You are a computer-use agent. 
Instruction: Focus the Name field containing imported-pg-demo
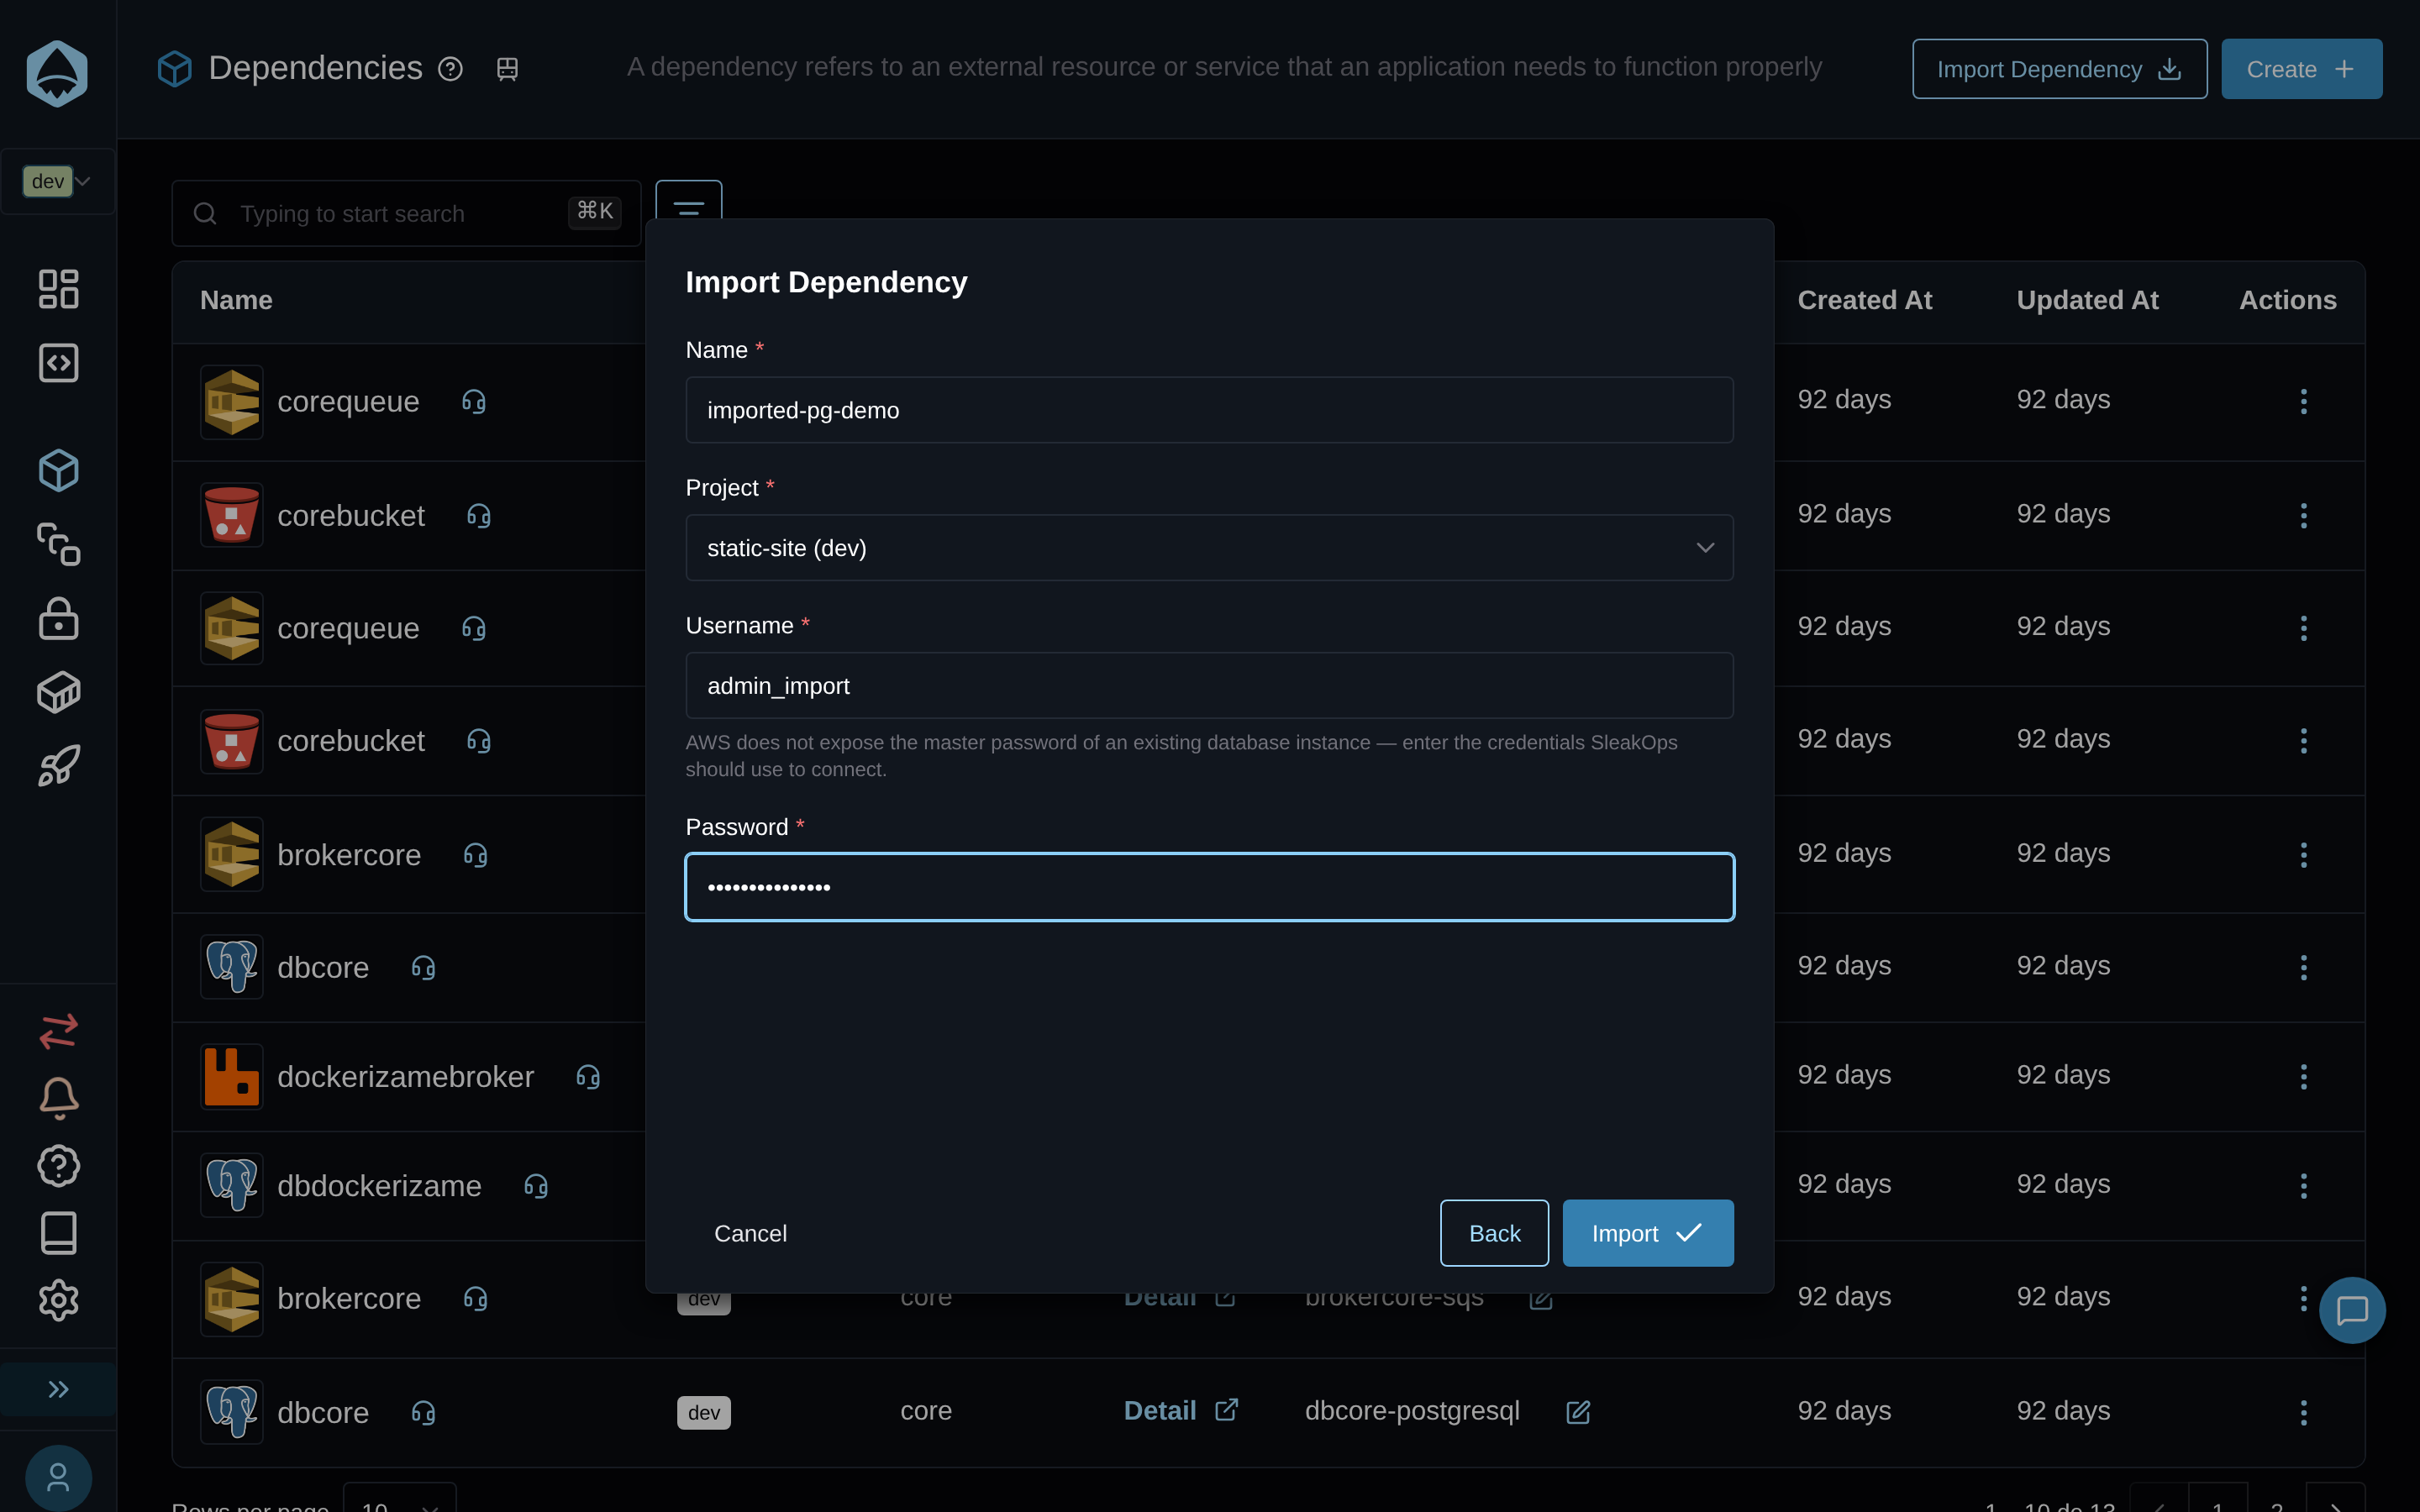click(x=1209, y=410)
